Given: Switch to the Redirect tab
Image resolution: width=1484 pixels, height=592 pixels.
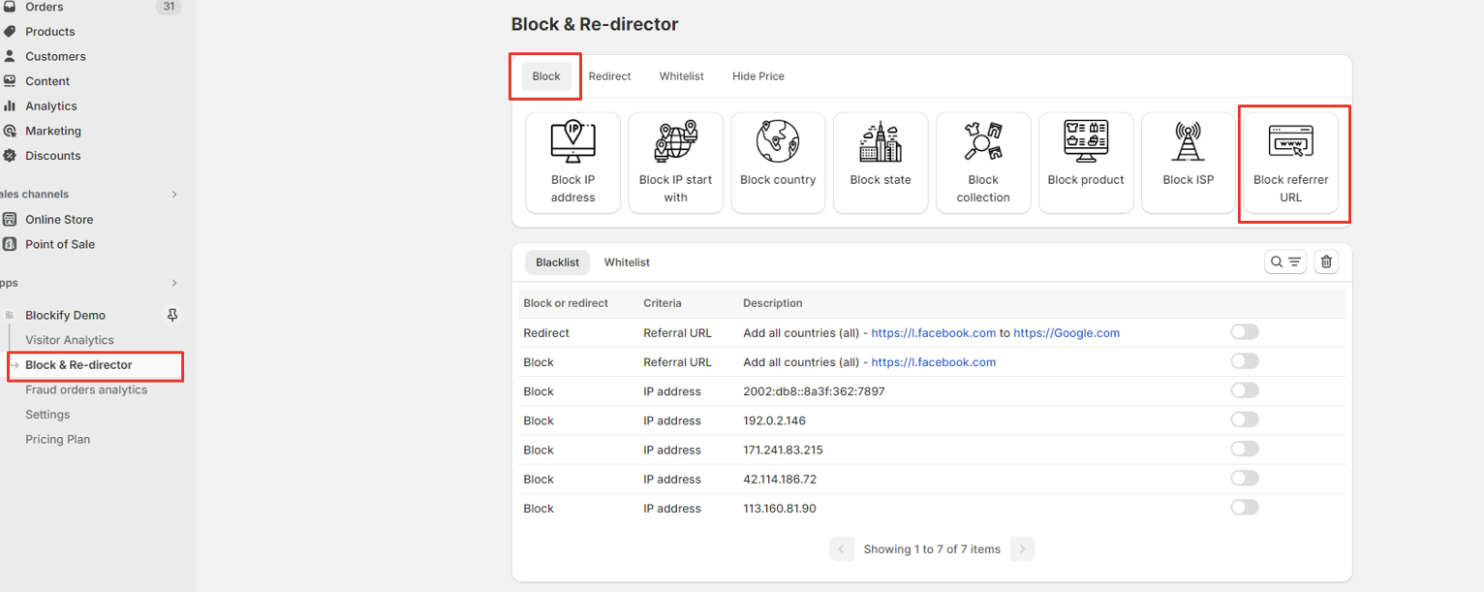Looking at the screenshot, I should pos(610,76).
